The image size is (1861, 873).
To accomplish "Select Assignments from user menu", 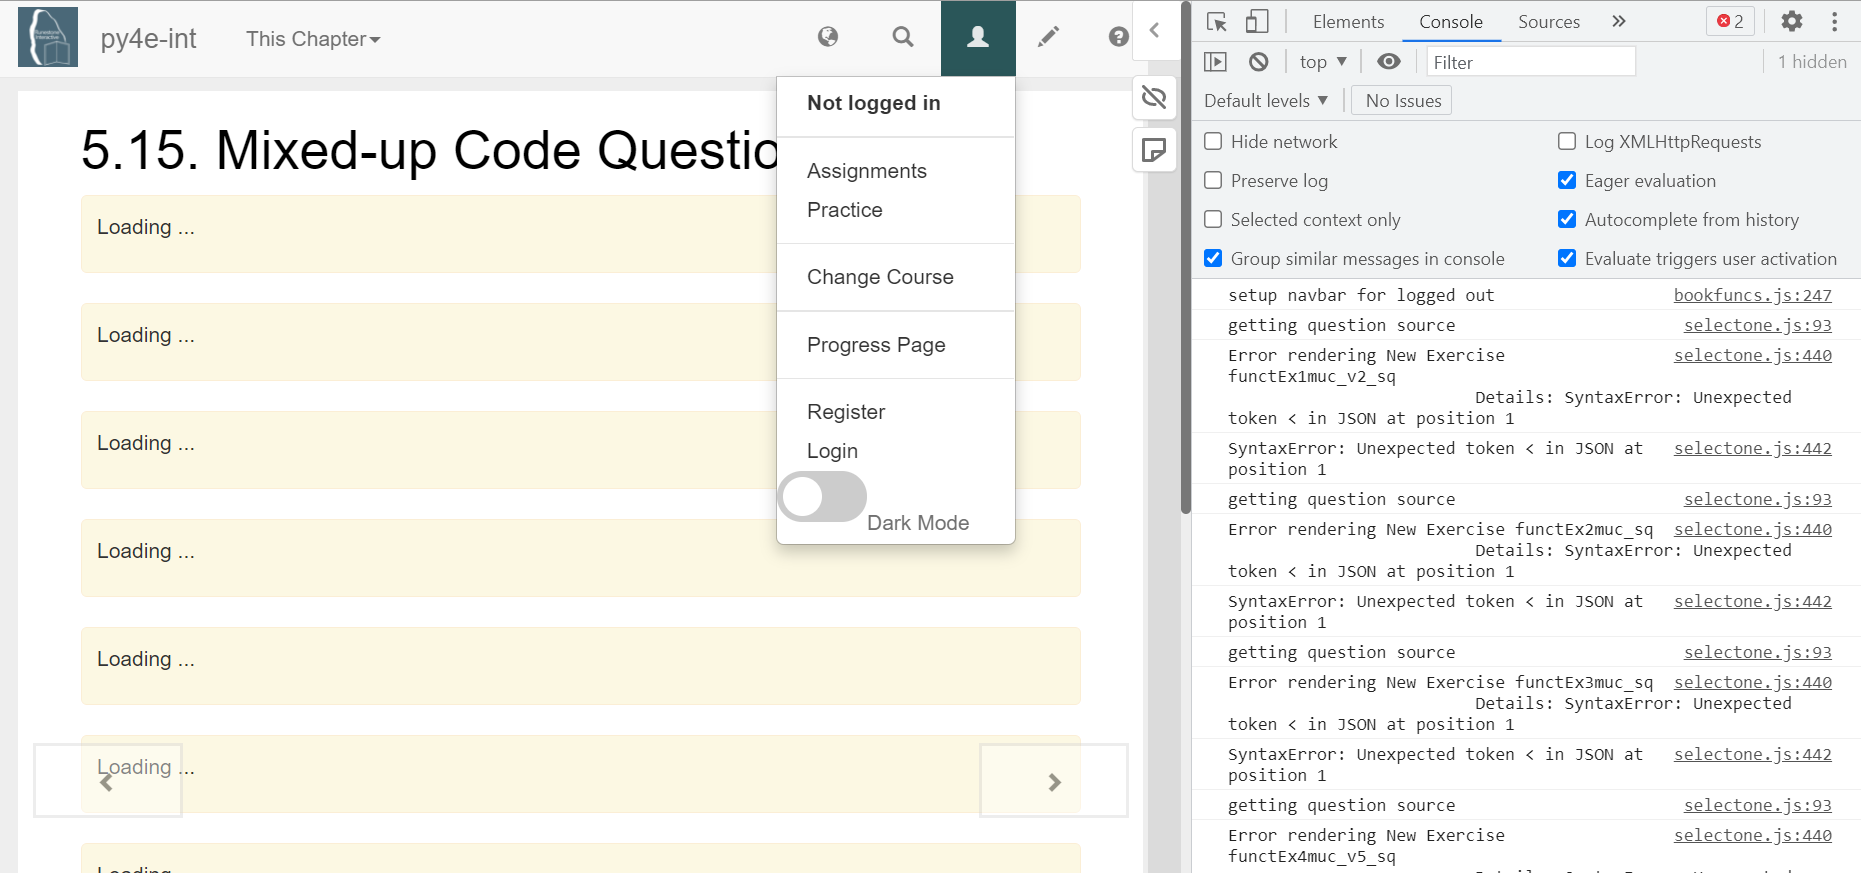I will (867, 171).
